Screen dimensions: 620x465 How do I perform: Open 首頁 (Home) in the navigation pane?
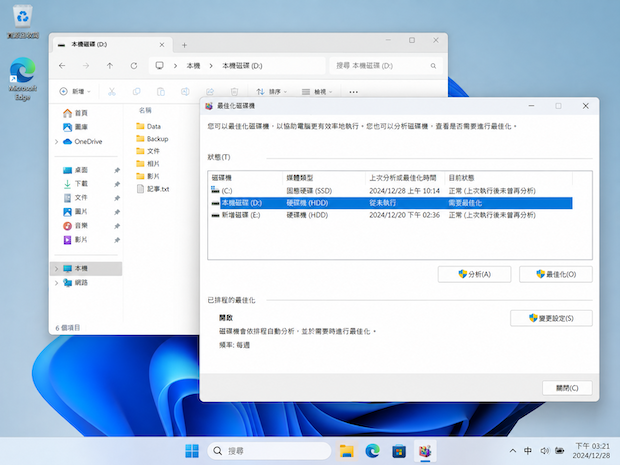75,113
